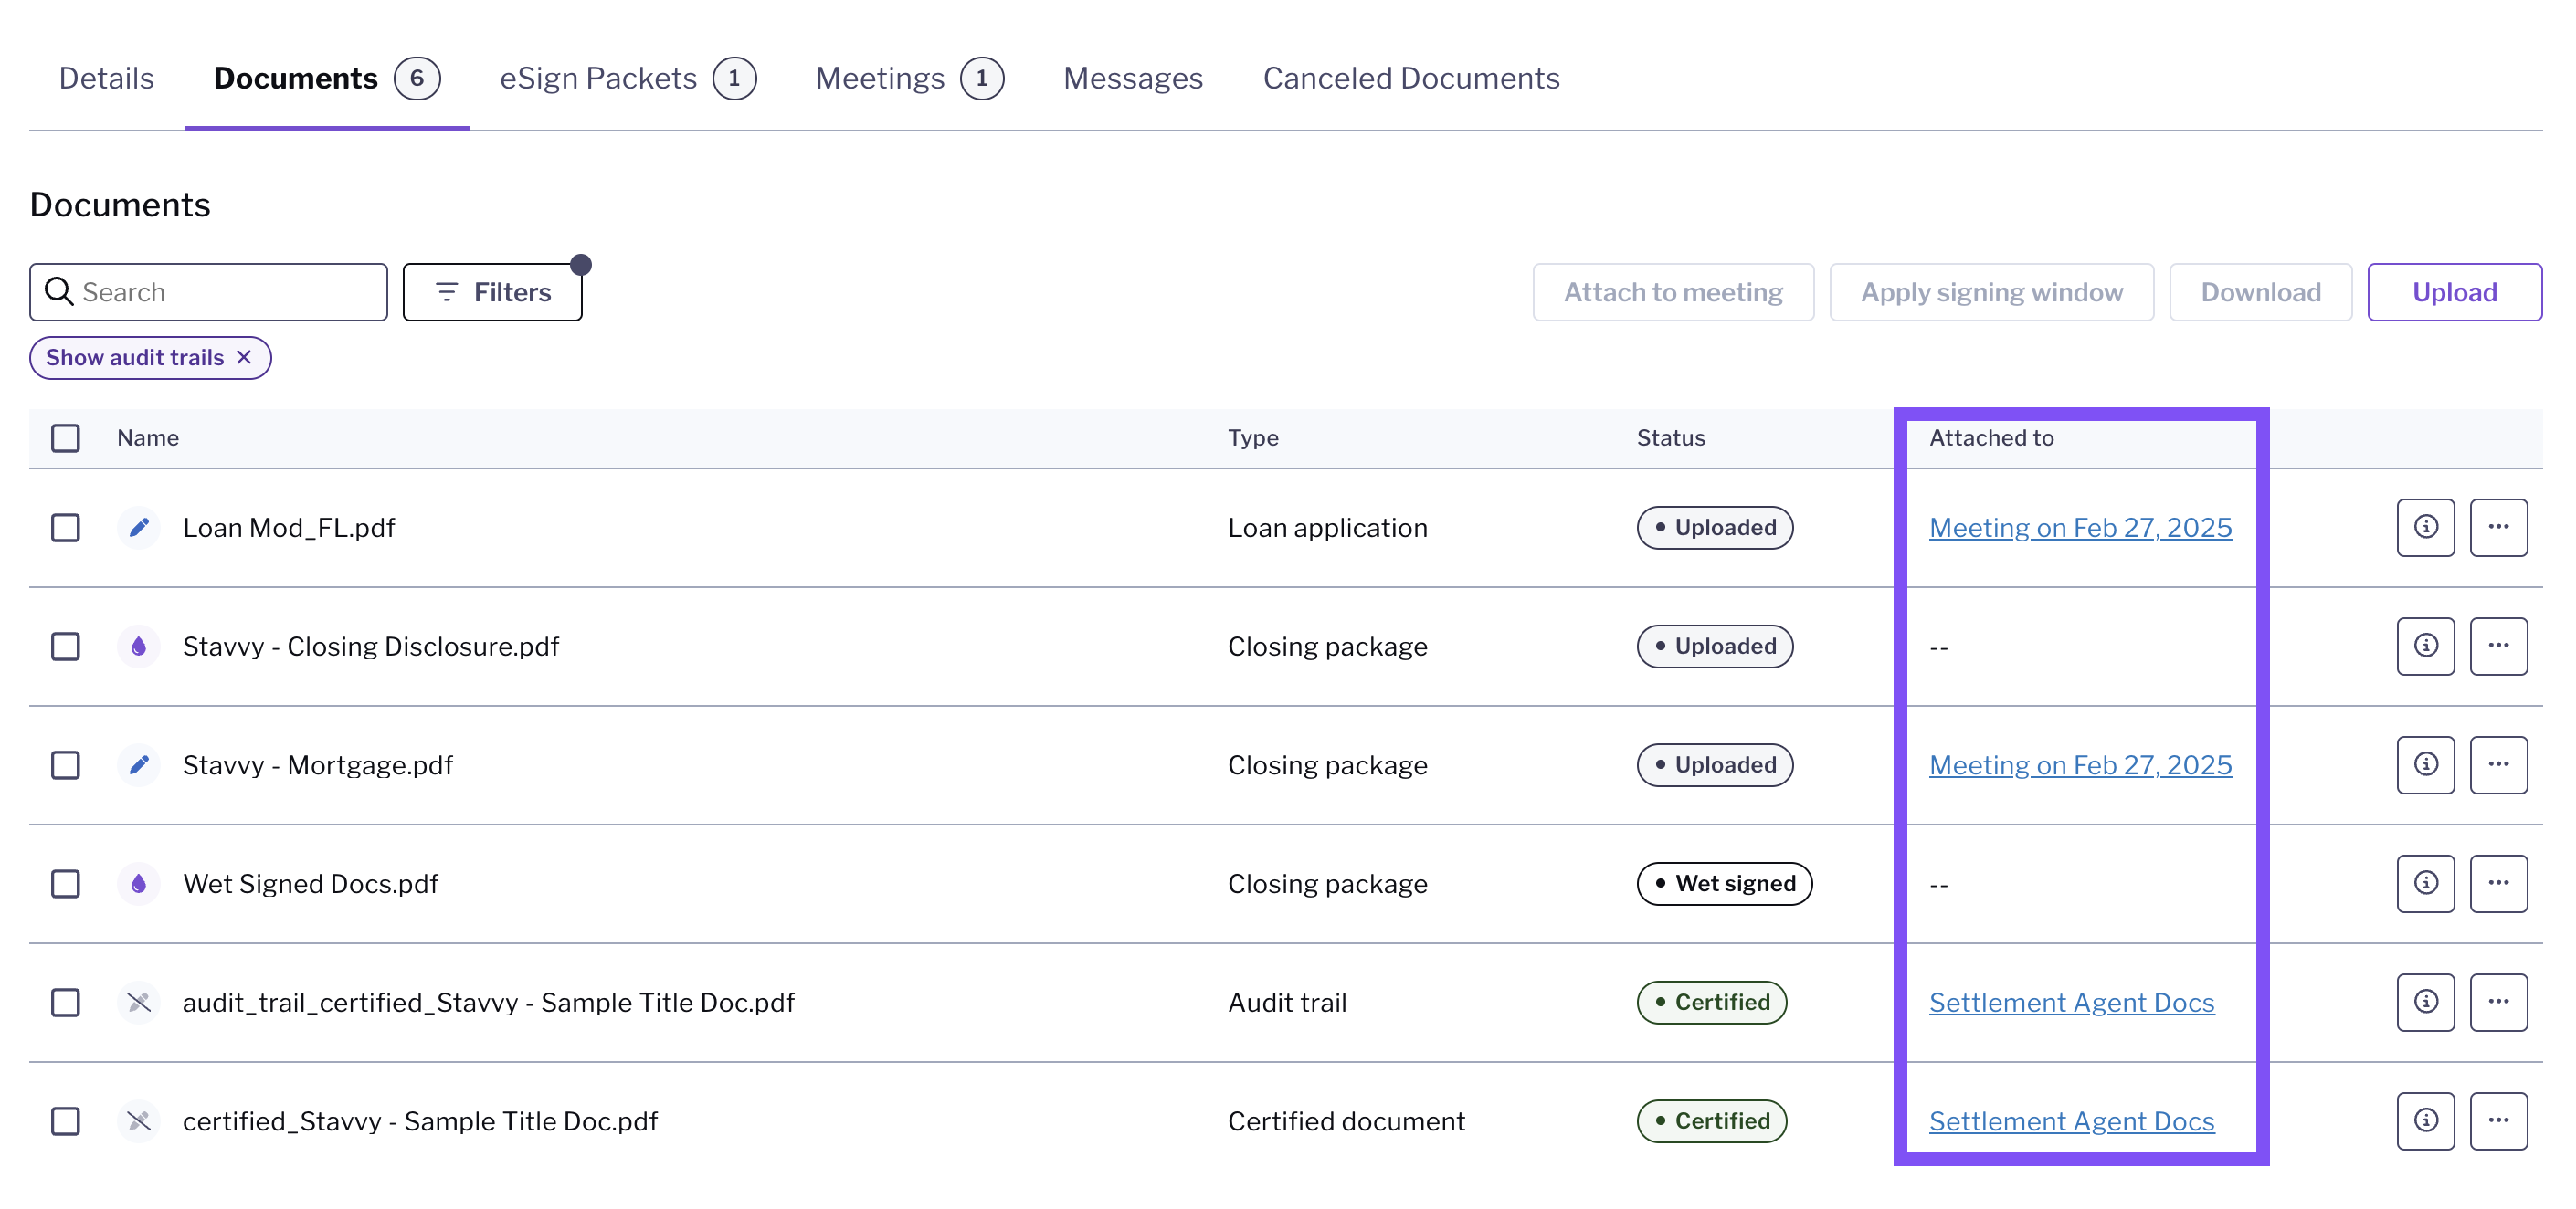Switch to the Details tab
This screenshot has width=2576, height=1209.
pos(106,78)
